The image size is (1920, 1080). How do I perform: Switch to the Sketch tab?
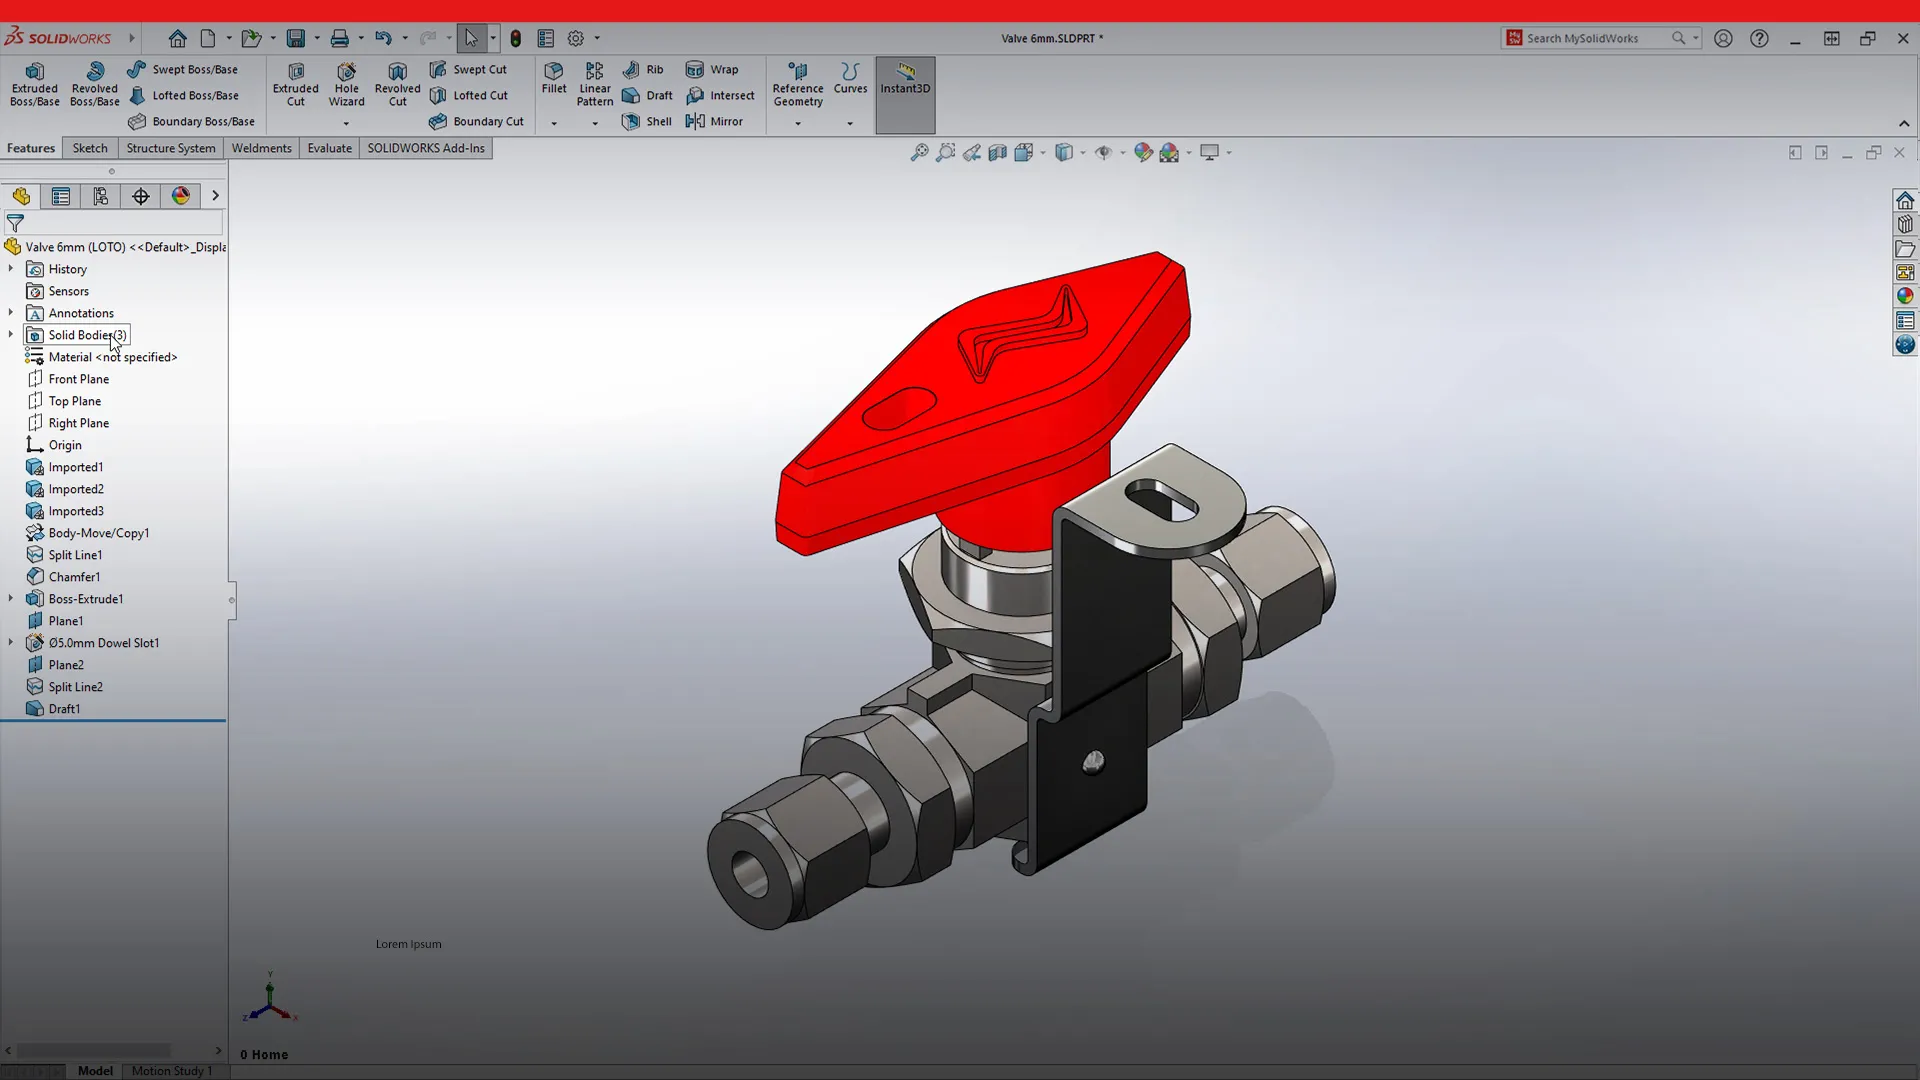89,147
